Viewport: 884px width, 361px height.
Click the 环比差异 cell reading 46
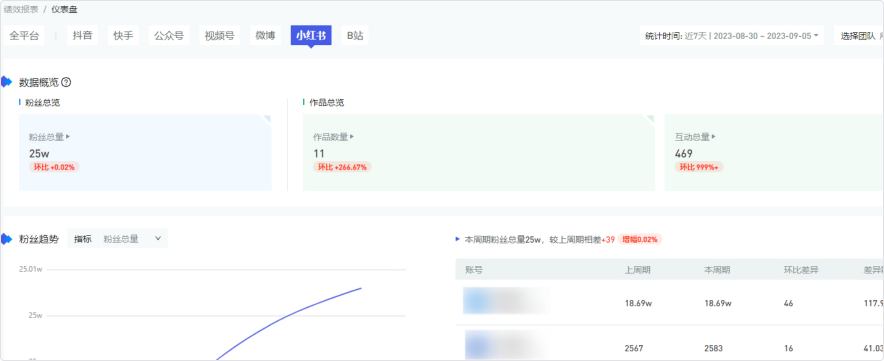tap(788, 303)
